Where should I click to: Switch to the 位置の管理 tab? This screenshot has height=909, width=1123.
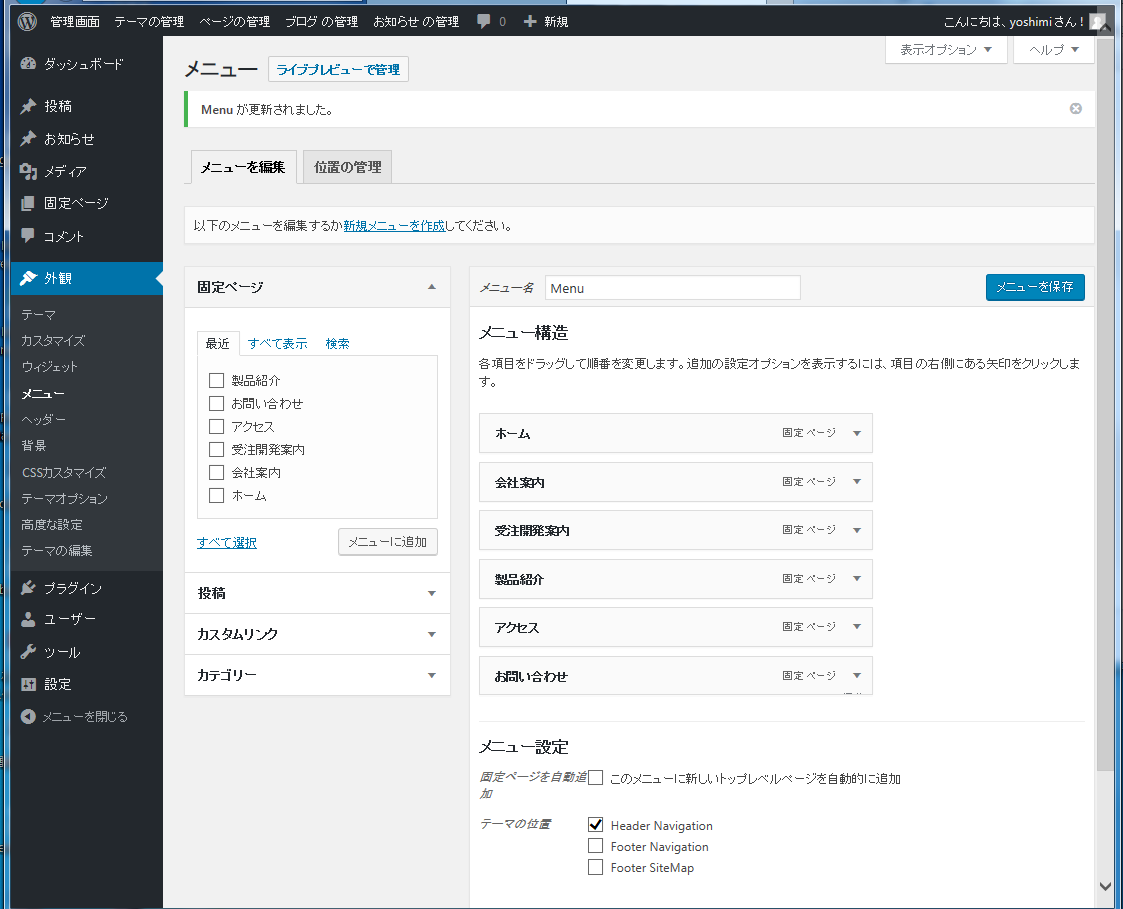pos(347,167)
